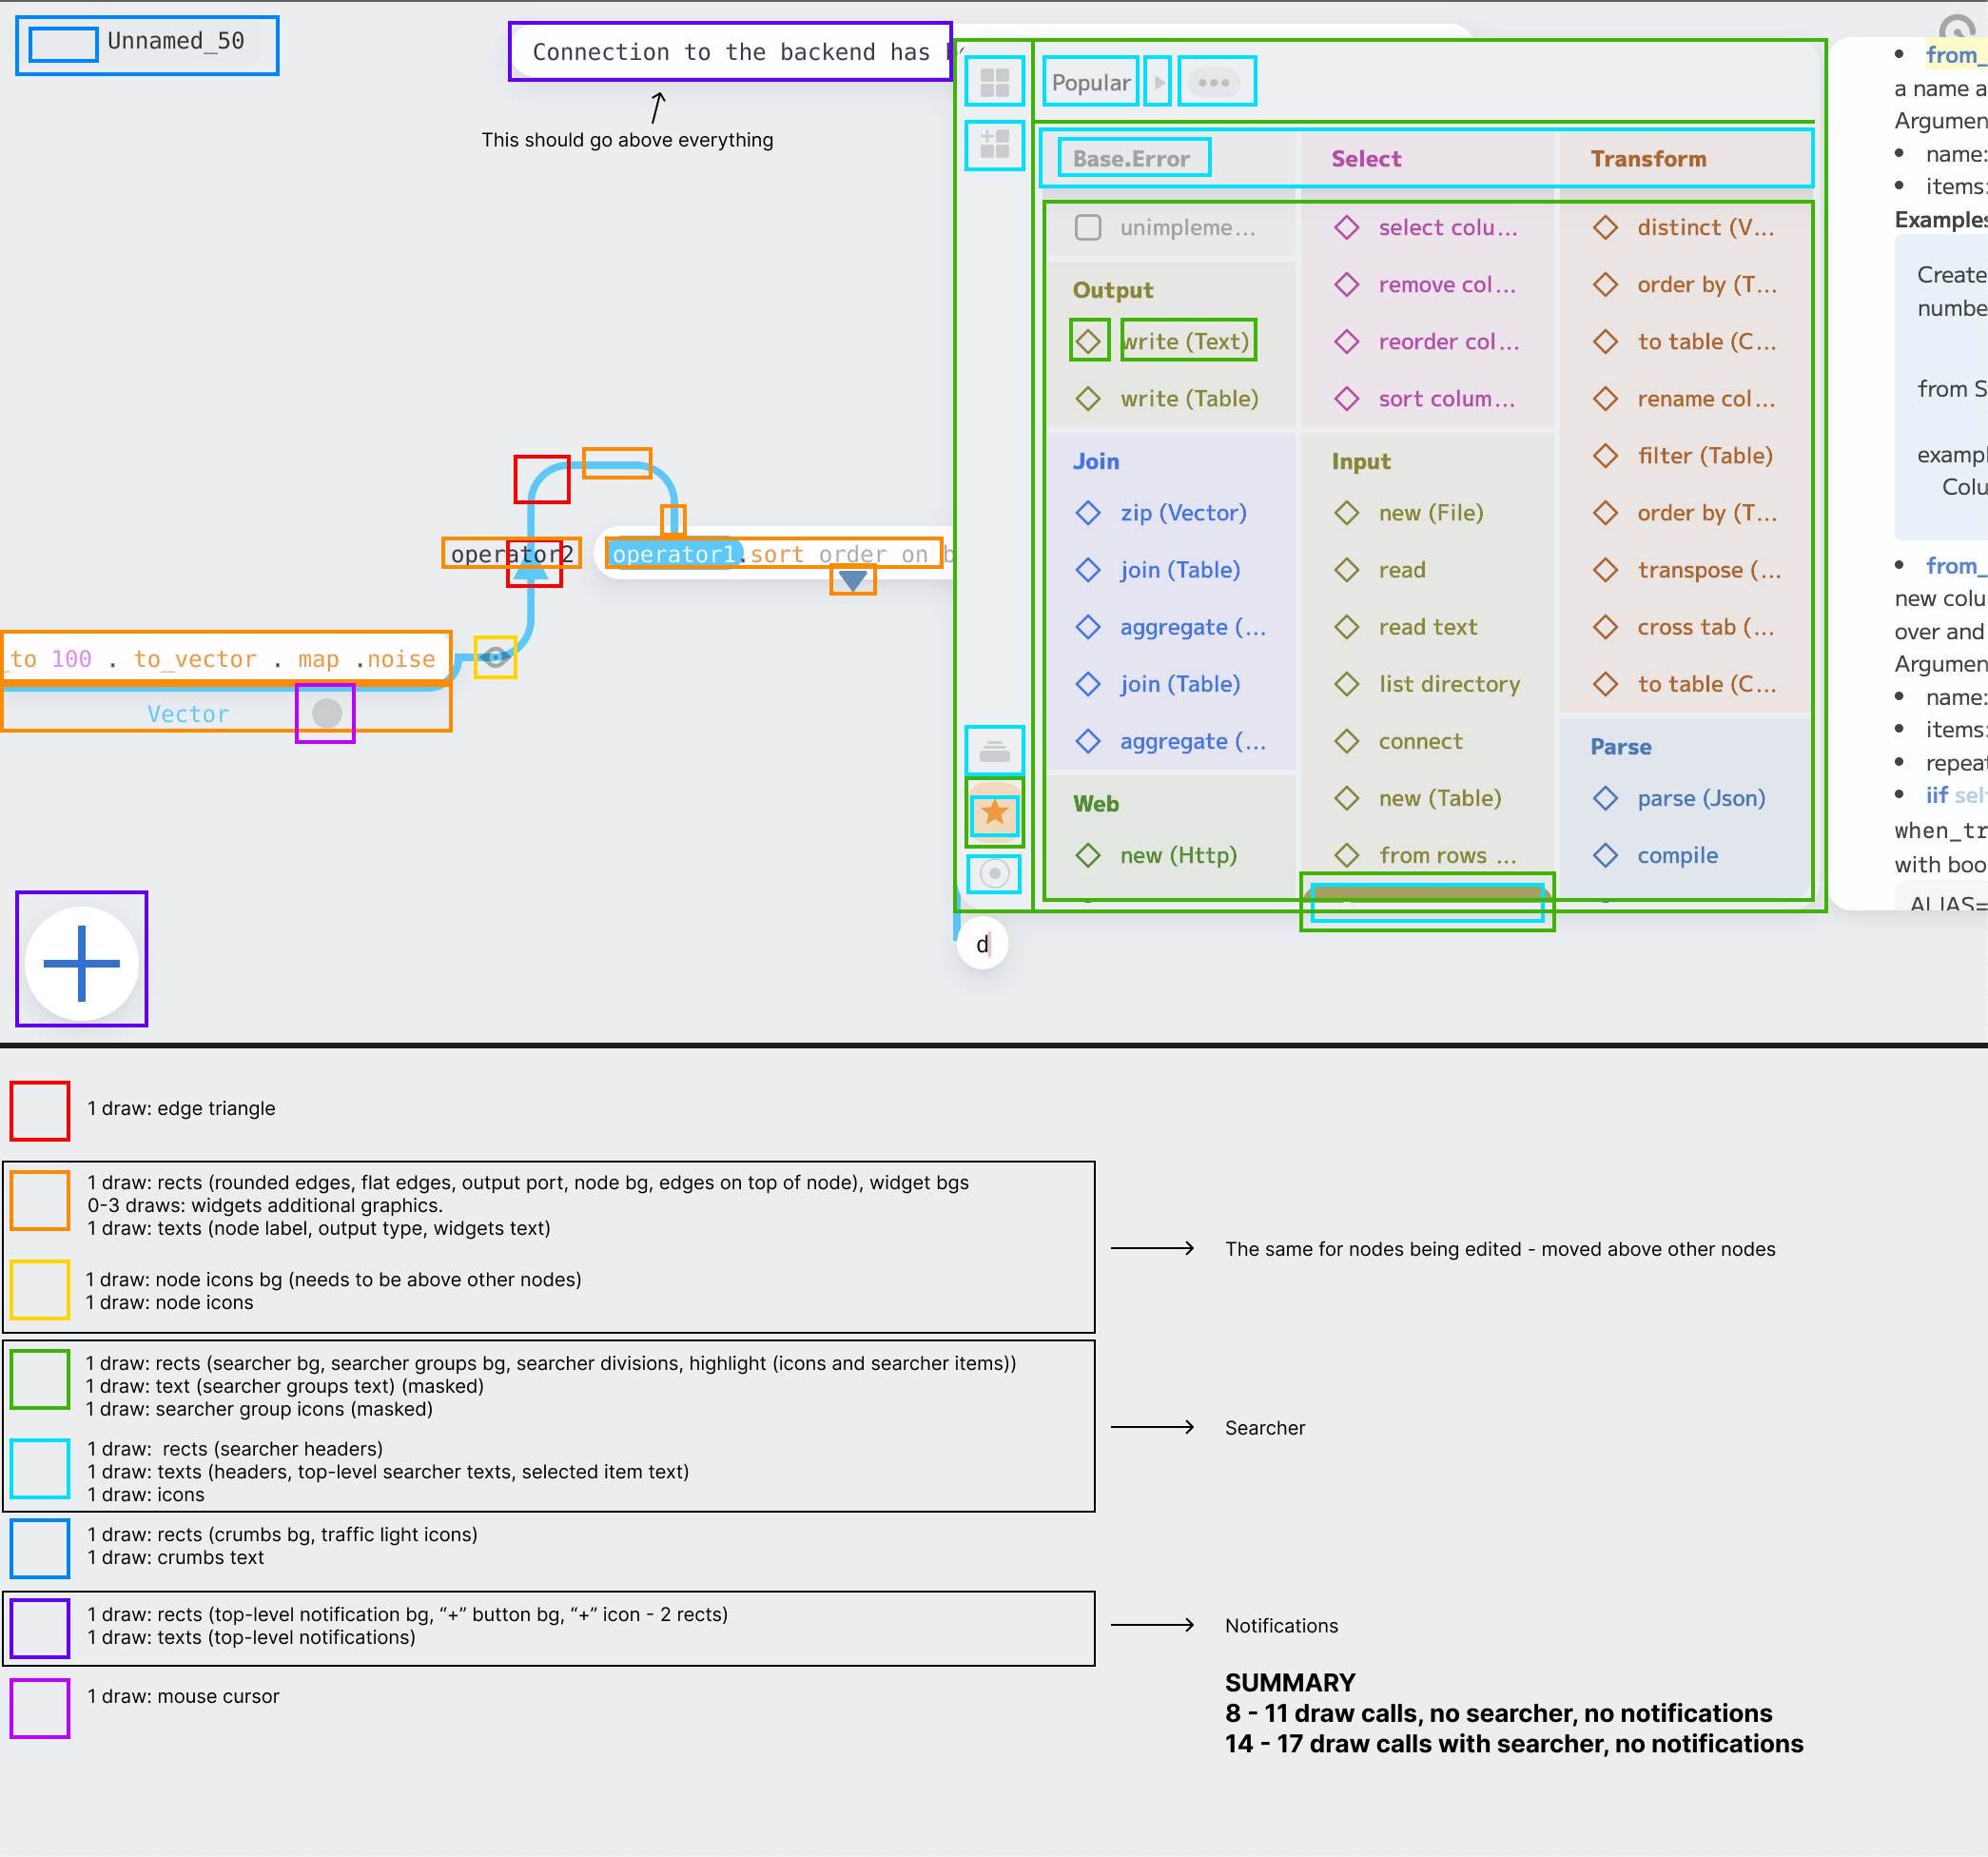The width and height of the screenshot is (1988, 1857).
Task: Click the blue dropdown triangle below operator1
Action: coord(851,578)
